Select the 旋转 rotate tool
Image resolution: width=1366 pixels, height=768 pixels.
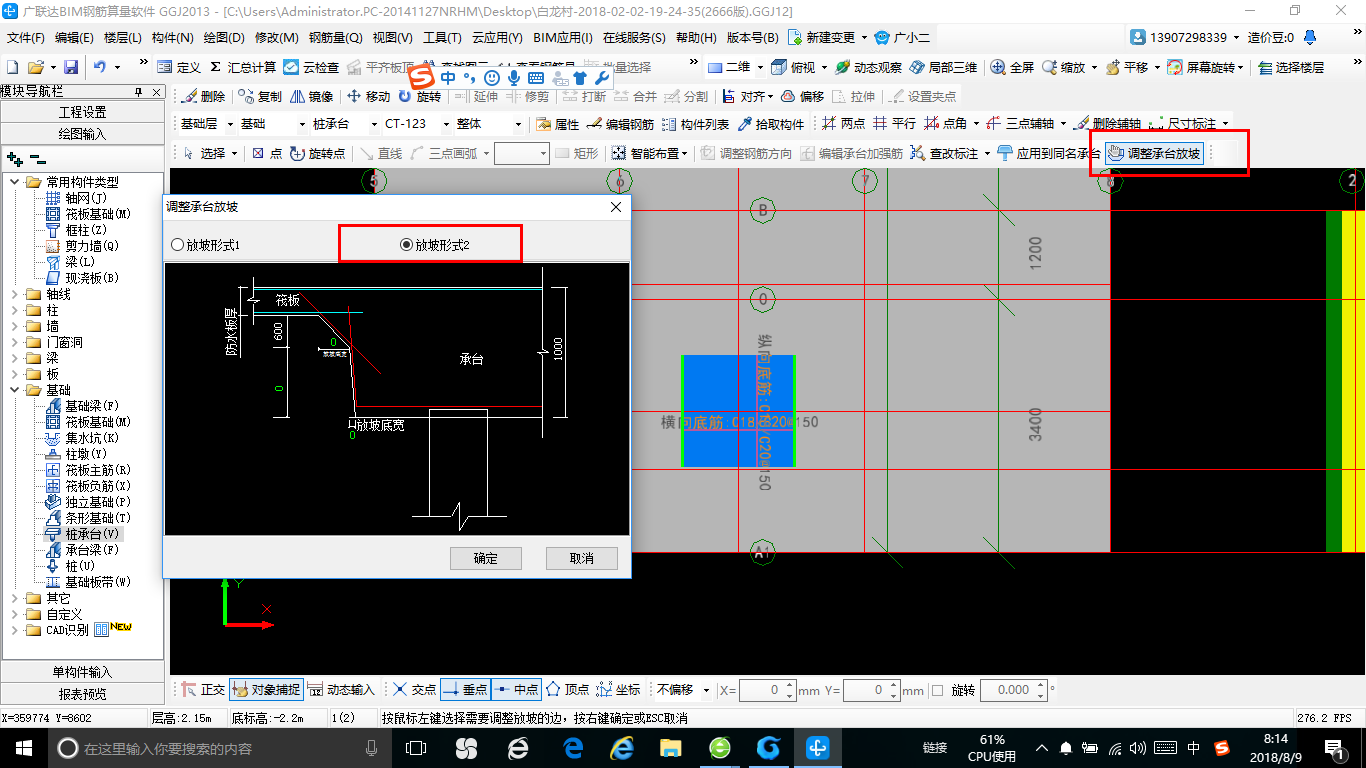420,97
